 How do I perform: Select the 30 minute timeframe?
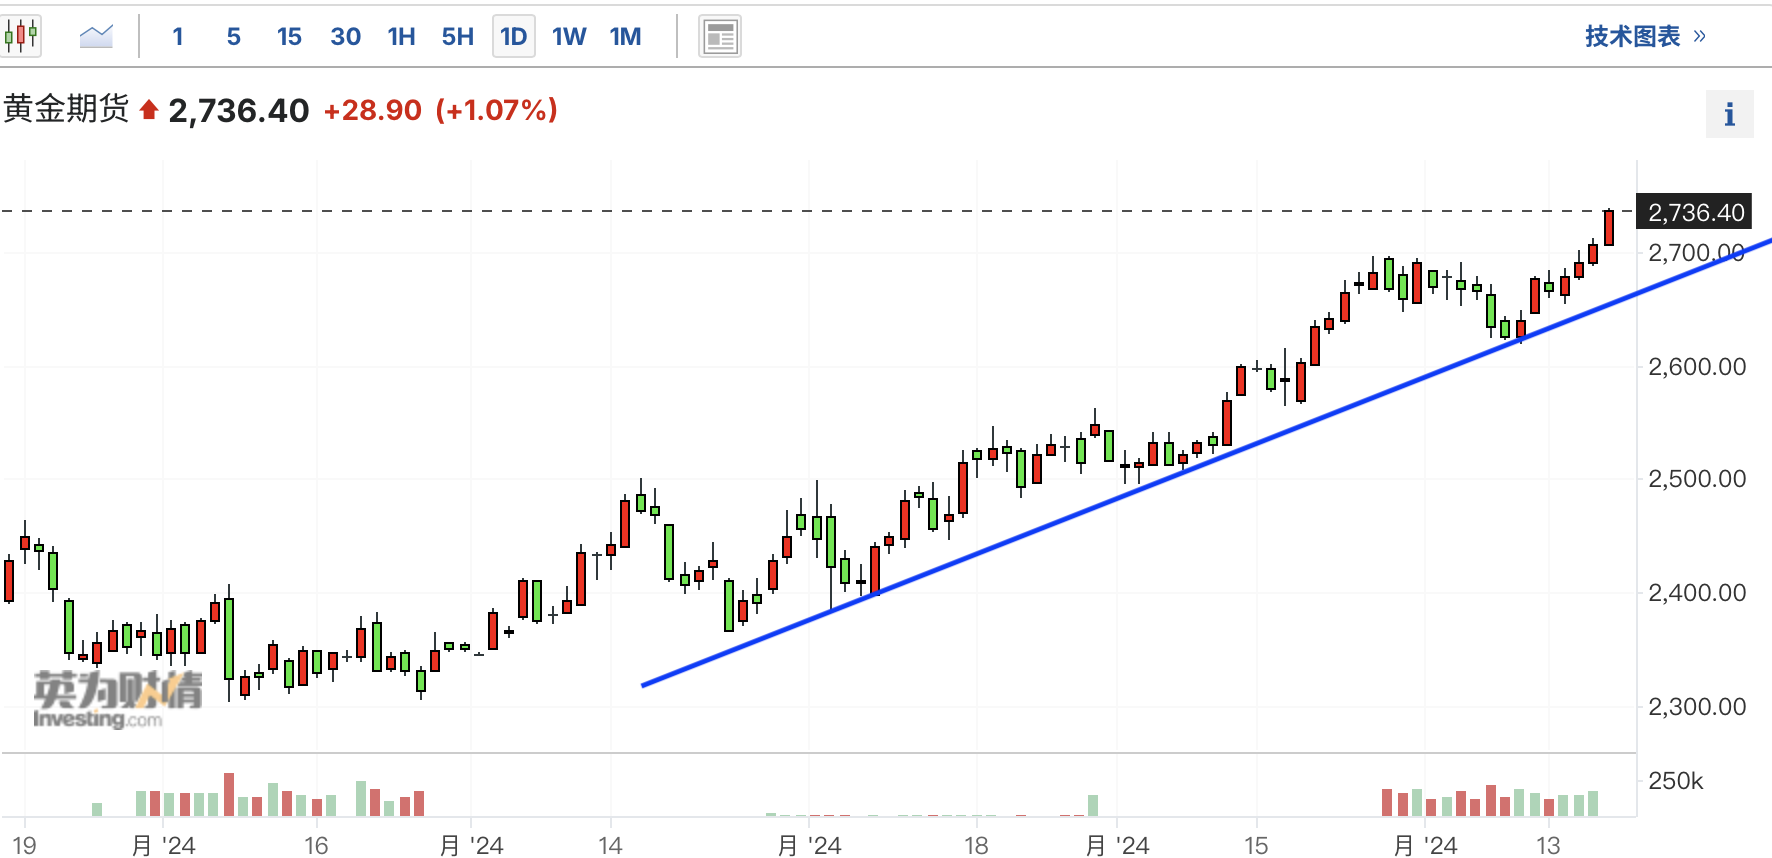(x=345, y=37)
